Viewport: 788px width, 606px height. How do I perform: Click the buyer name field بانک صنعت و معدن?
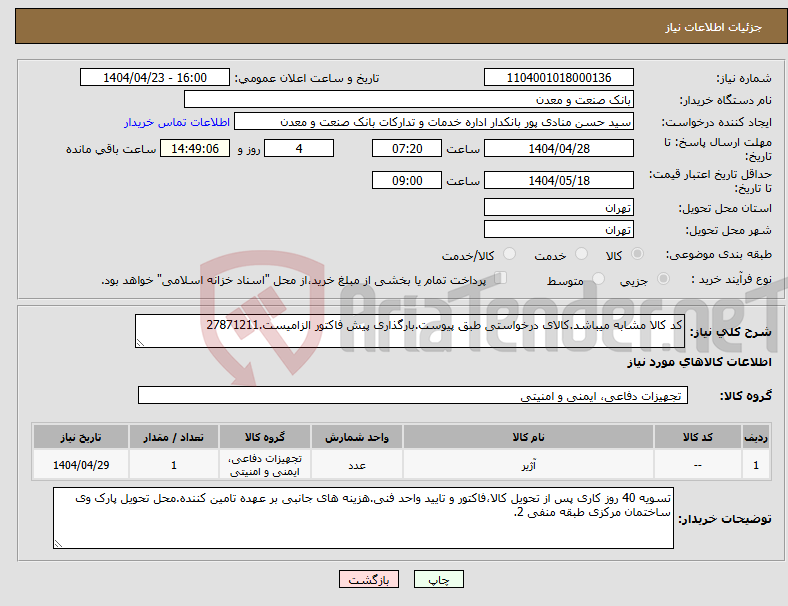(409, 99)
